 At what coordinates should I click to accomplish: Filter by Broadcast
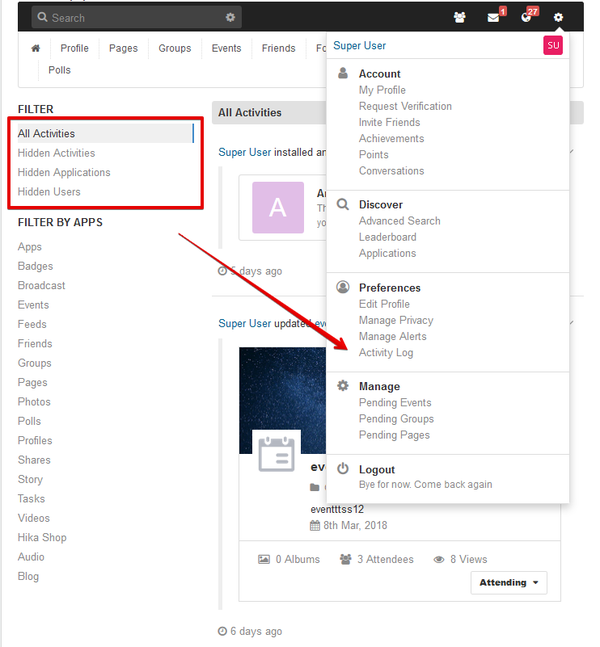point(41,286)
